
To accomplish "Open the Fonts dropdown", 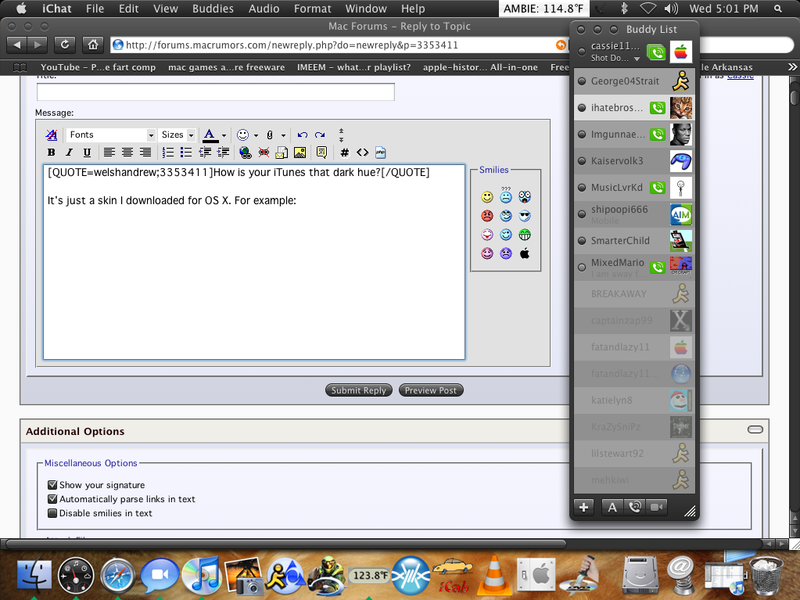I will [110, 135].
